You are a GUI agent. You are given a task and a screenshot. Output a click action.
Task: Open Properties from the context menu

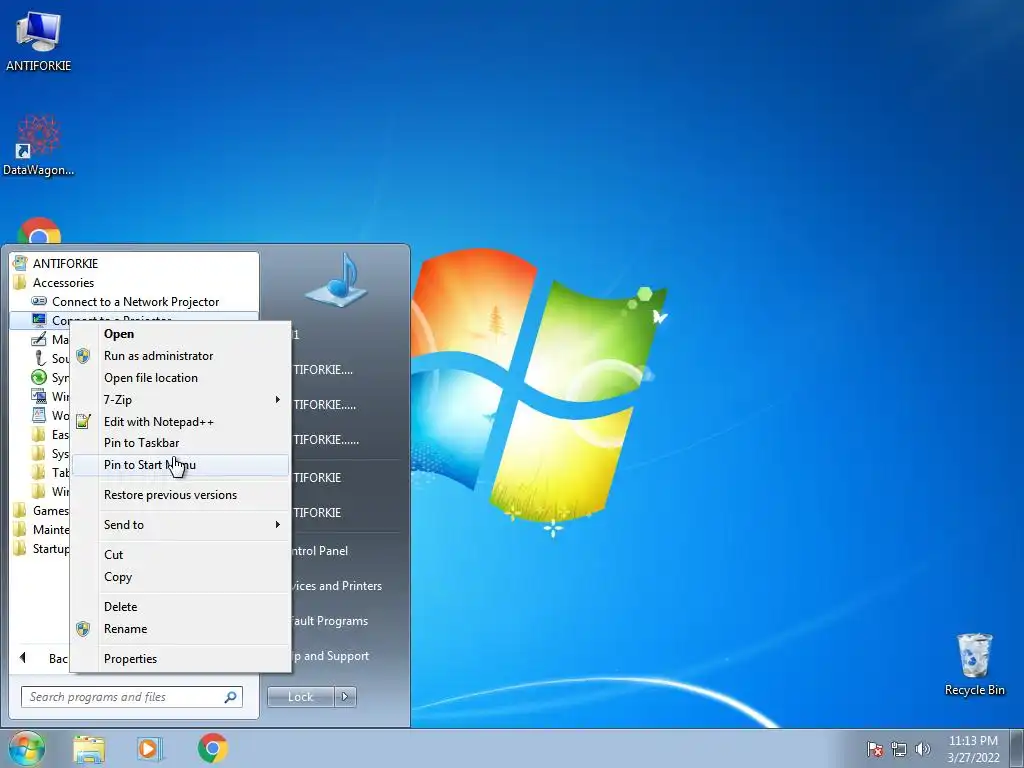(180, 659)
